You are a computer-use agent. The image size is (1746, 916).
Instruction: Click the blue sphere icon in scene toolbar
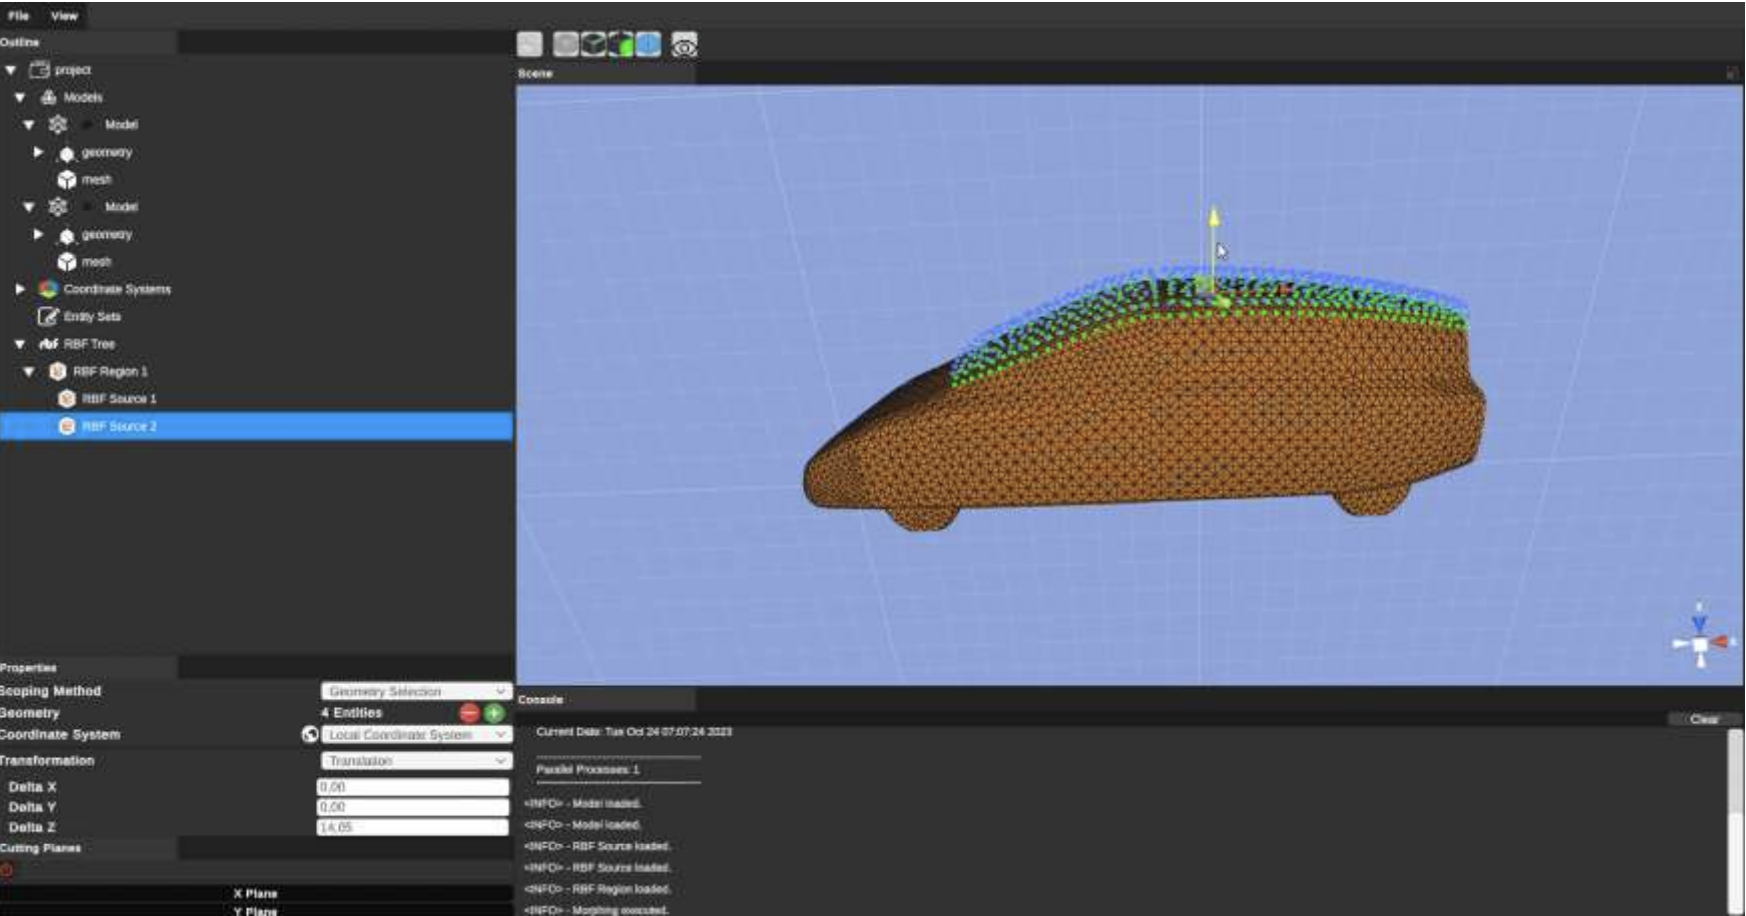coord(649,45)
